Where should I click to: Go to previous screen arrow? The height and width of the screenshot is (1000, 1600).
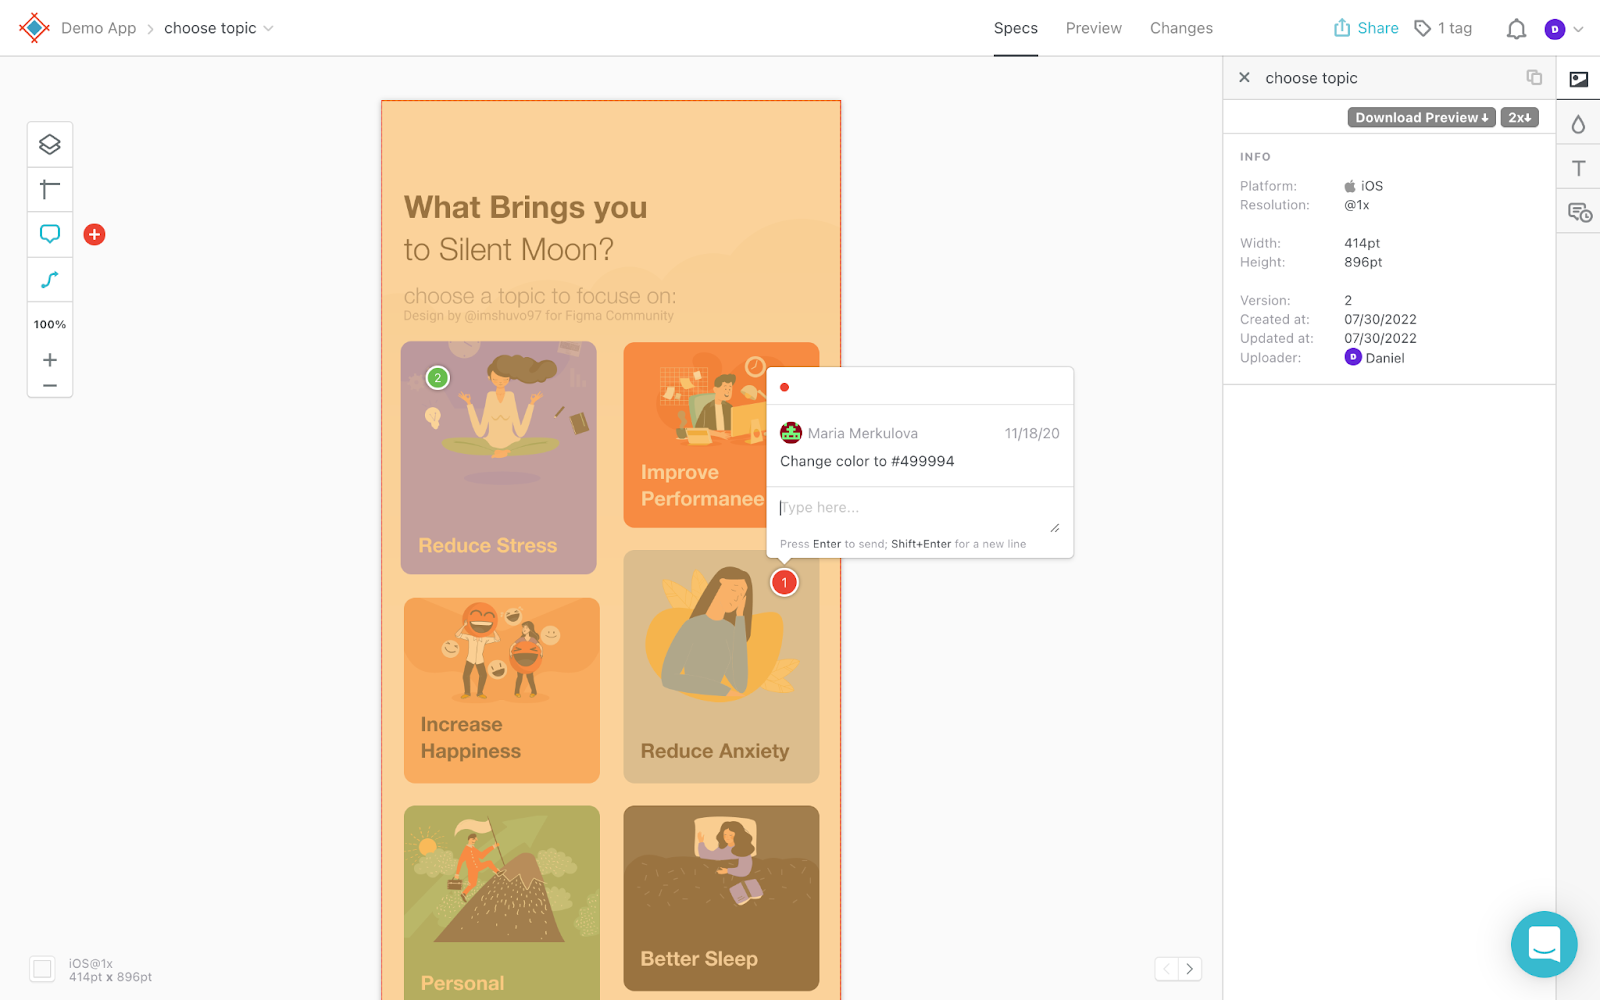click(1166, 969)
